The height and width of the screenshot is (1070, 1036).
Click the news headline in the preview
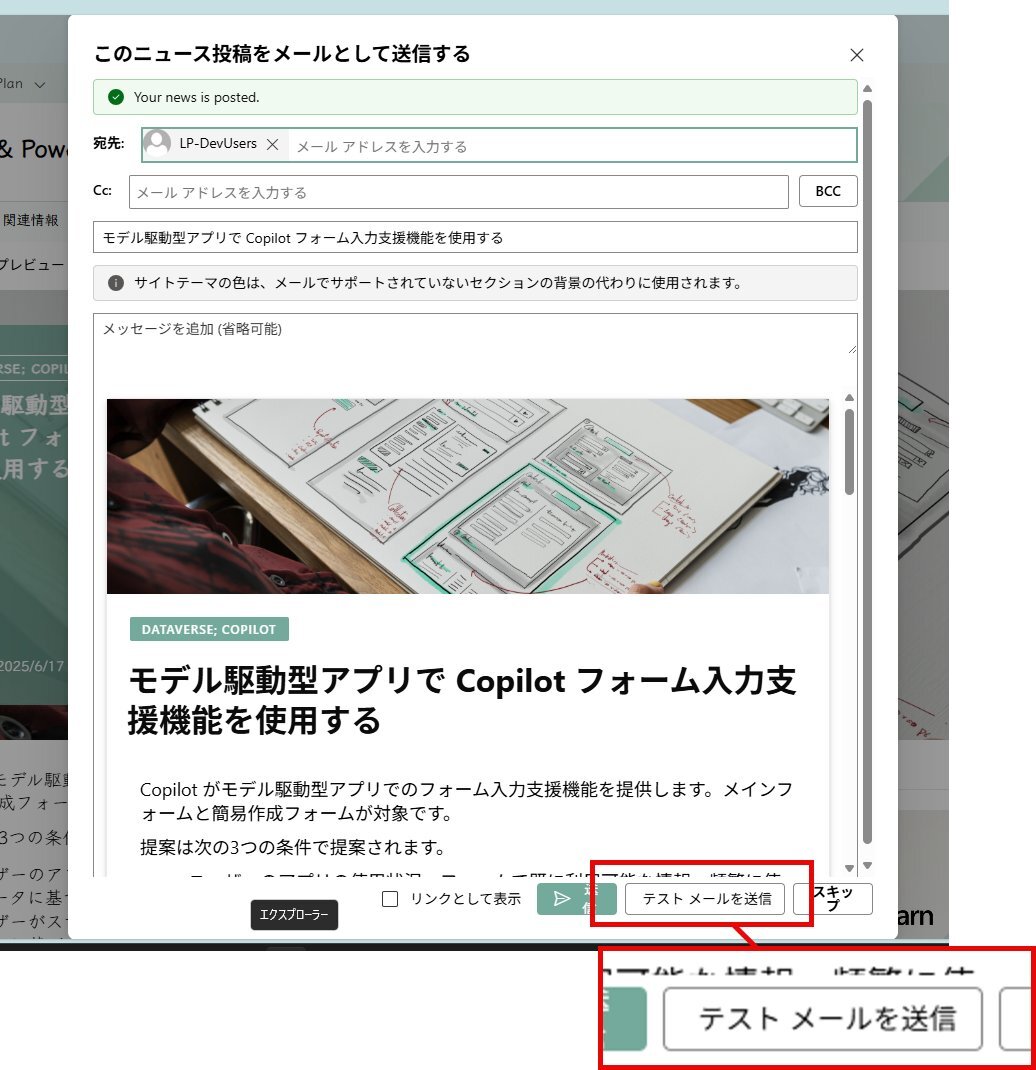[462, 700]
